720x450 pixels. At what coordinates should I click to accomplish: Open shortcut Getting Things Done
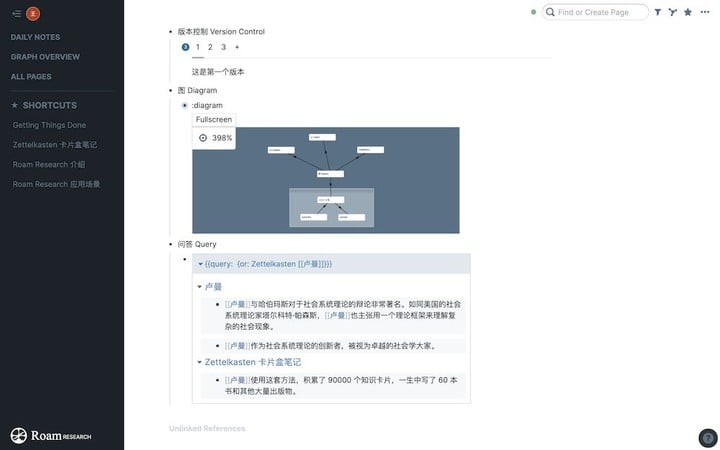click(49, 125)
